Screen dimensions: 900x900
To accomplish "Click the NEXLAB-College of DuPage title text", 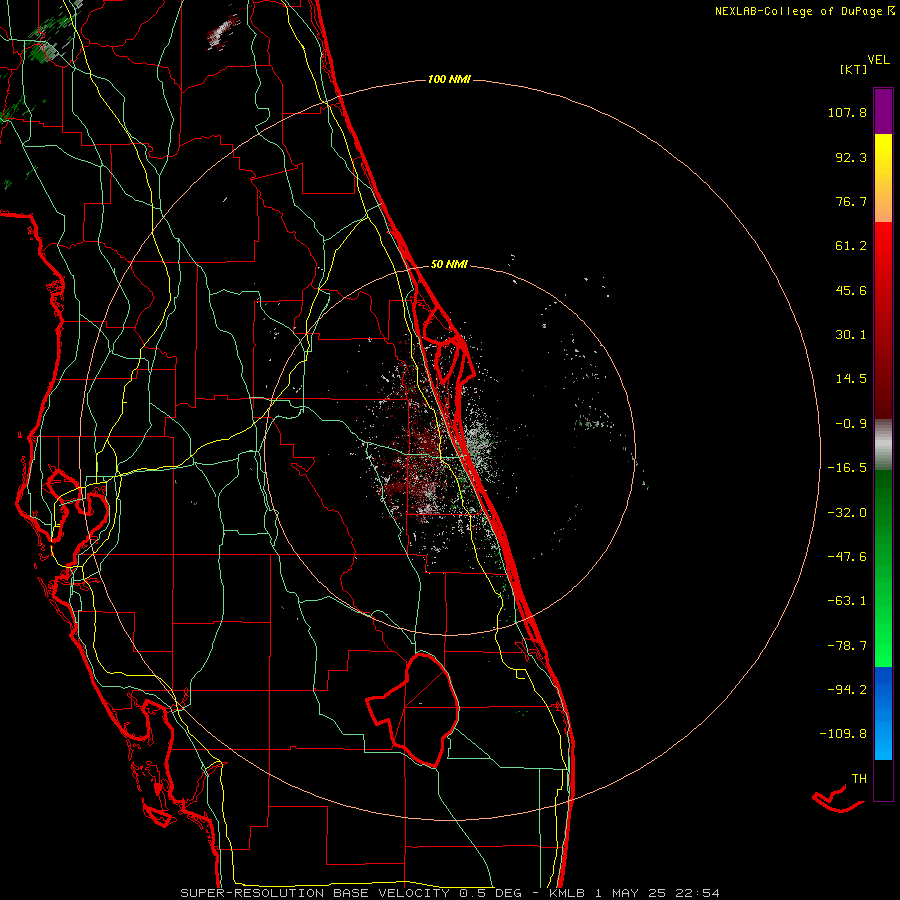I will tap(805, 11).
